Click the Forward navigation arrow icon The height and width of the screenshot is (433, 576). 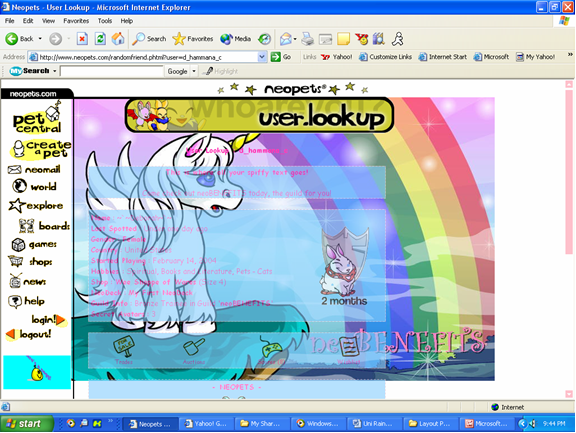[x=55, y=39]
